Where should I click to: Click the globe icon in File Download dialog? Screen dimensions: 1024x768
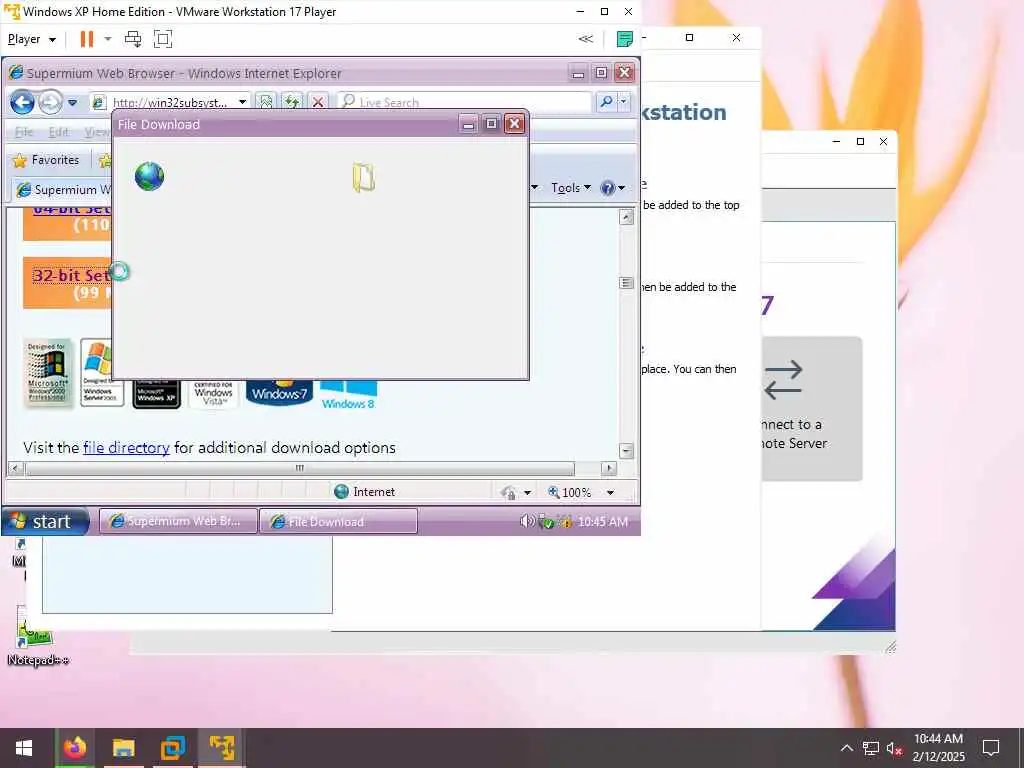(x=150, y=176)
